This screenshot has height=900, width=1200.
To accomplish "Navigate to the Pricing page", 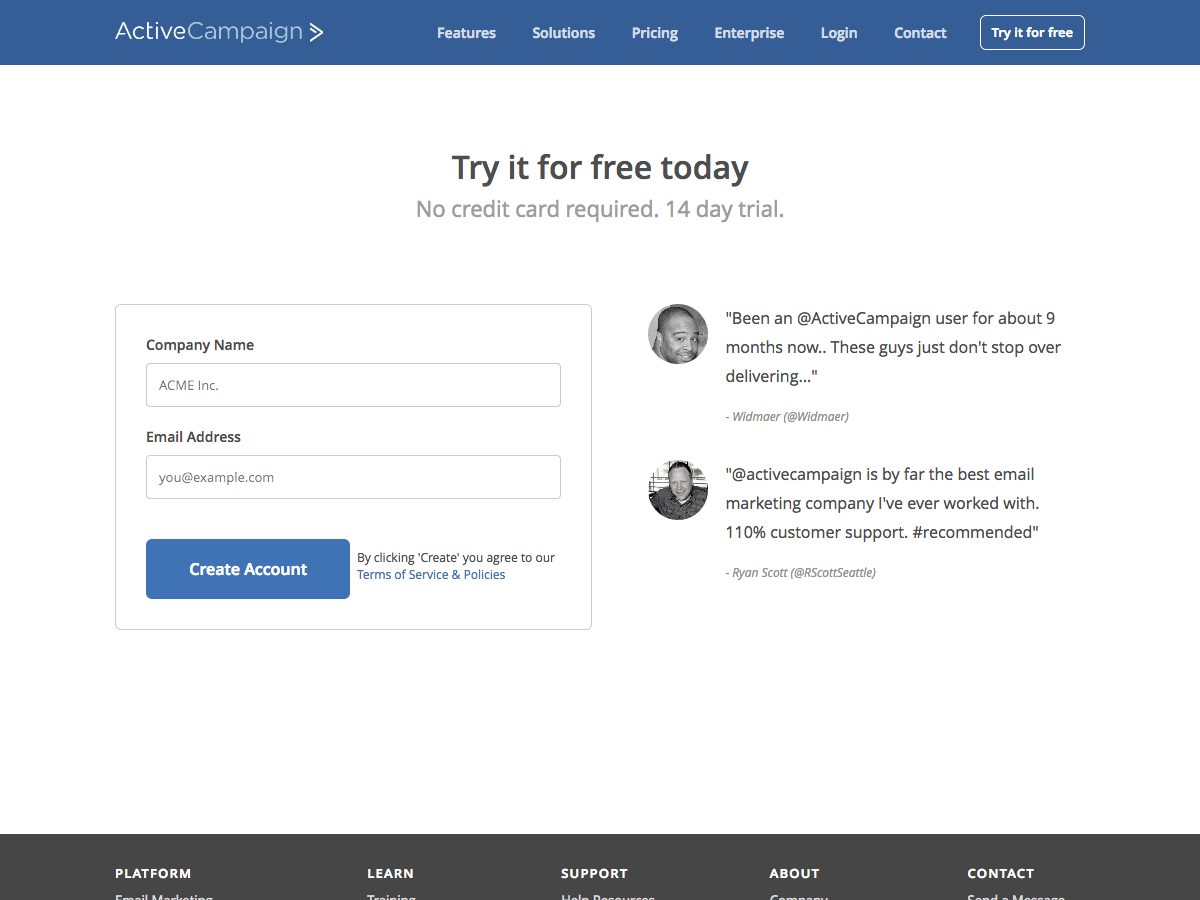I will tap(654, 32).
